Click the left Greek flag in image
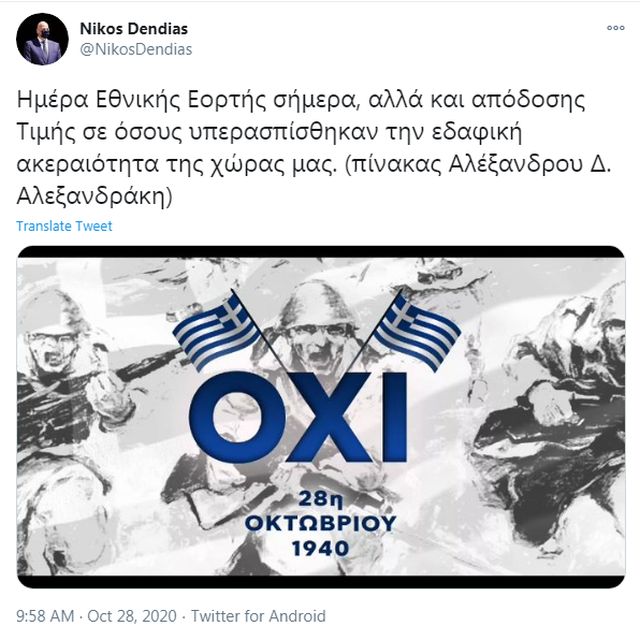 217,329
